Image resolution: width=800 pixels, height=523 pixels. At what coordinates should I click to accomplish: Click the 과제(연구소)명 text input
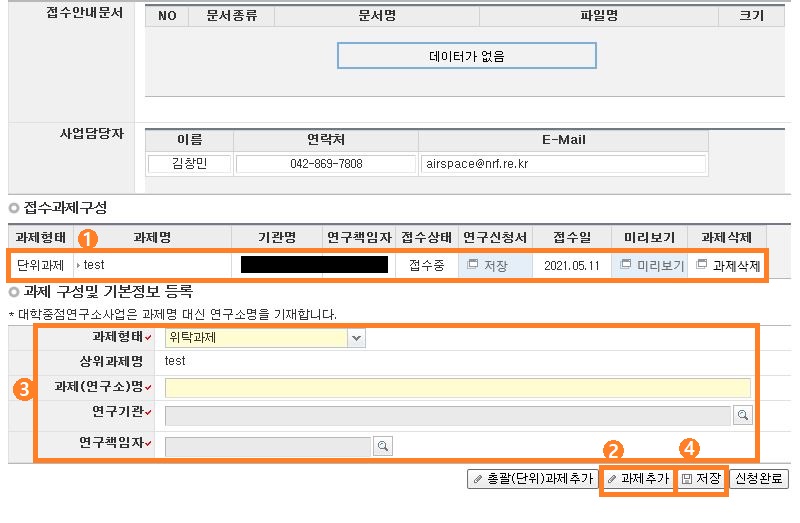pyautogui.click(x=457, y=388)
